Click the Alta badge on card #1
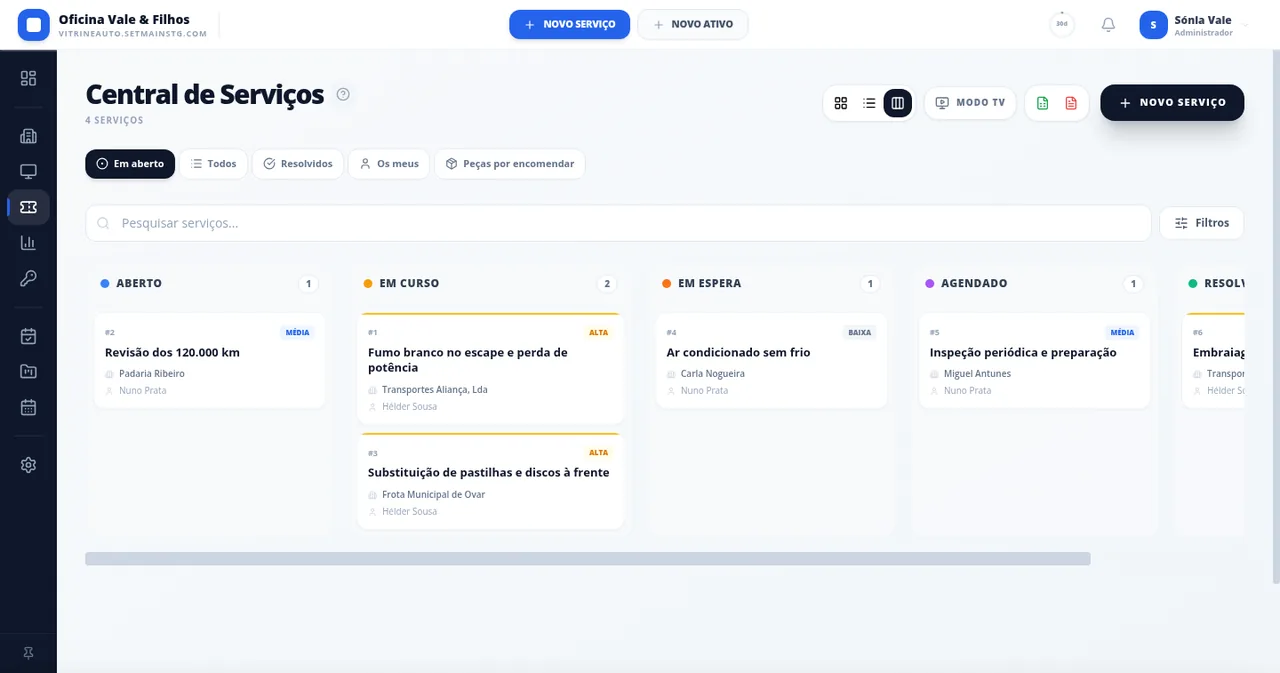The height and width of the screenshot is (673, 1280). (x=598, y=333)
